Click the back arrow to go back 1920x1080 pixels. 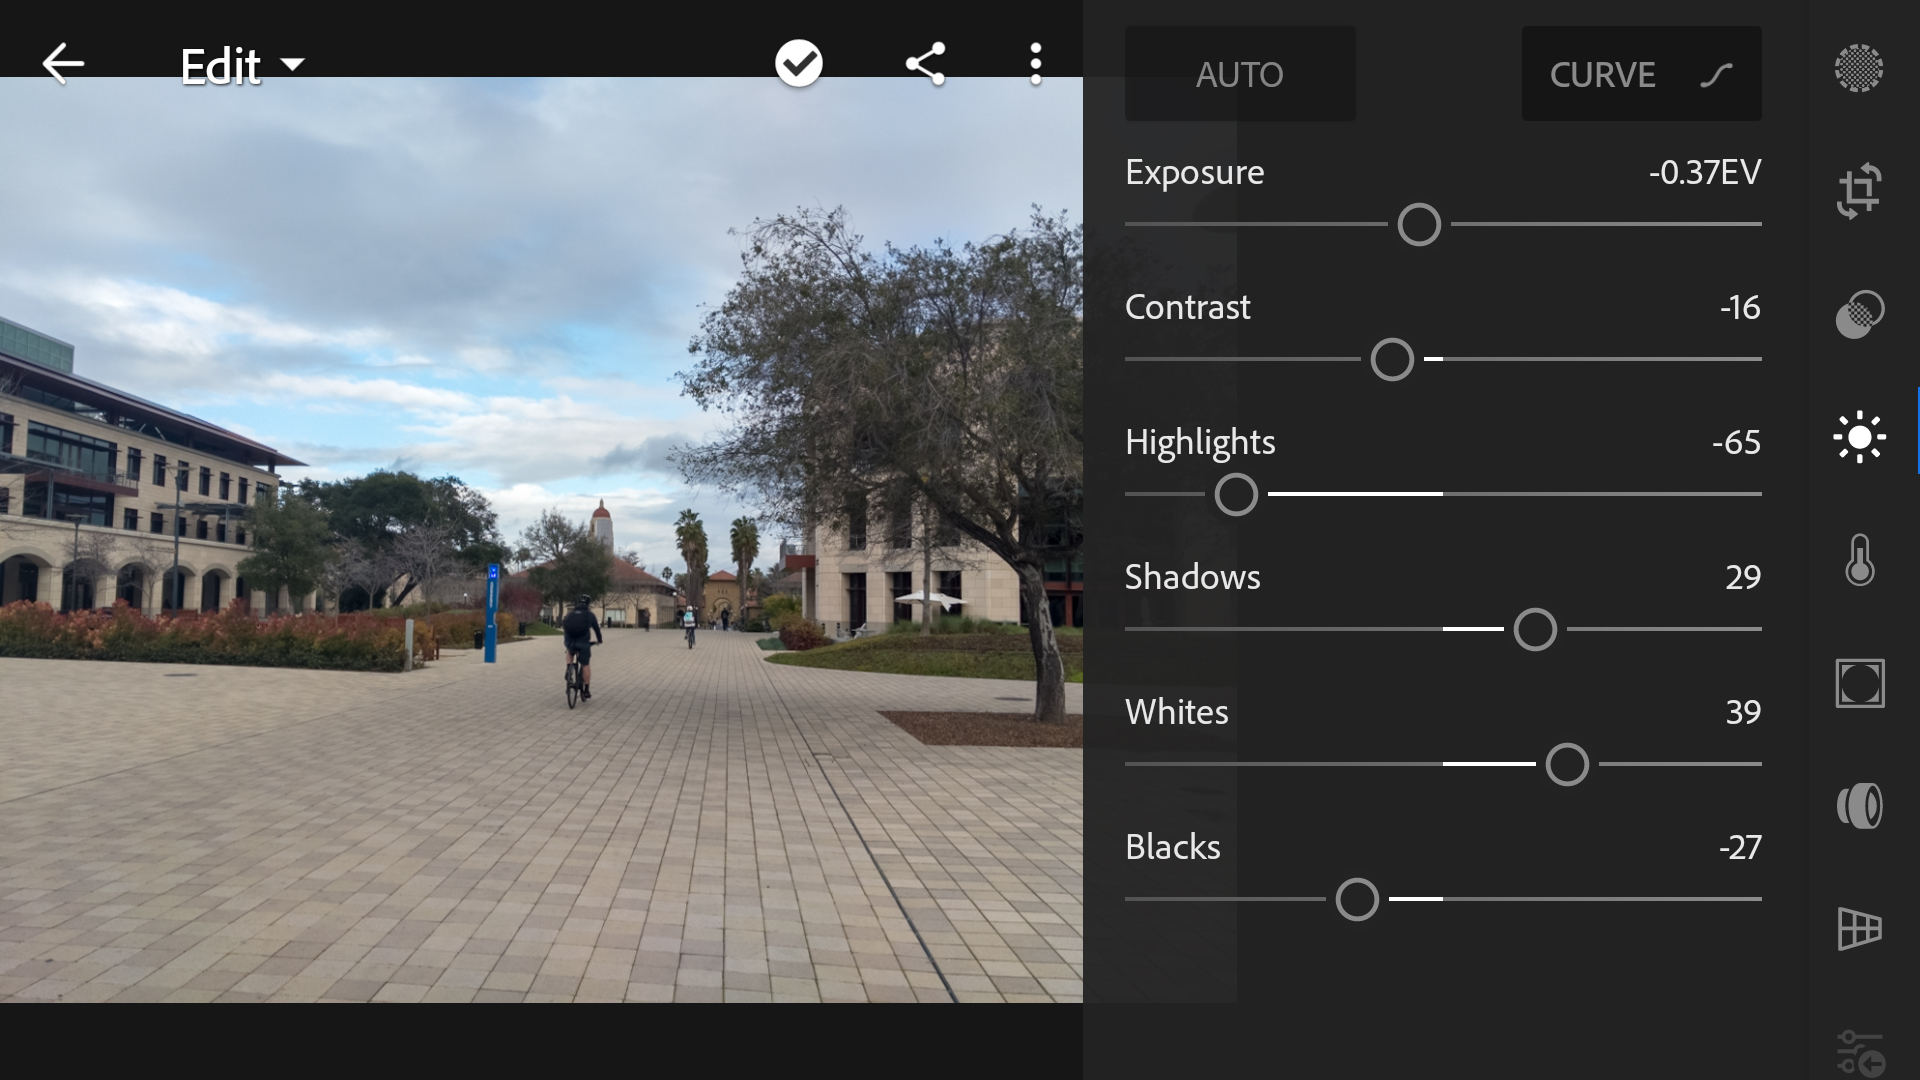[62, 62]
